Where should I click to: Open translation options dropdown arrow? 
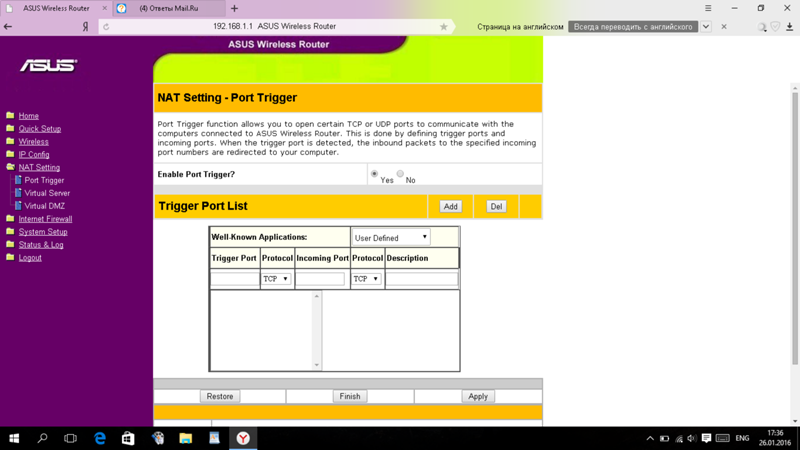tap(706, 27)
